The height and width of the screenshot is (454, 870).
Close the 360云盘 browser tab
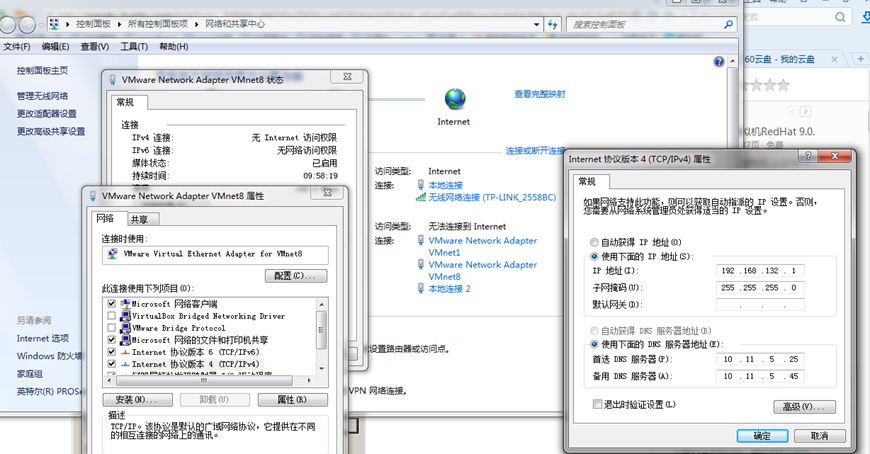point(834,59)
